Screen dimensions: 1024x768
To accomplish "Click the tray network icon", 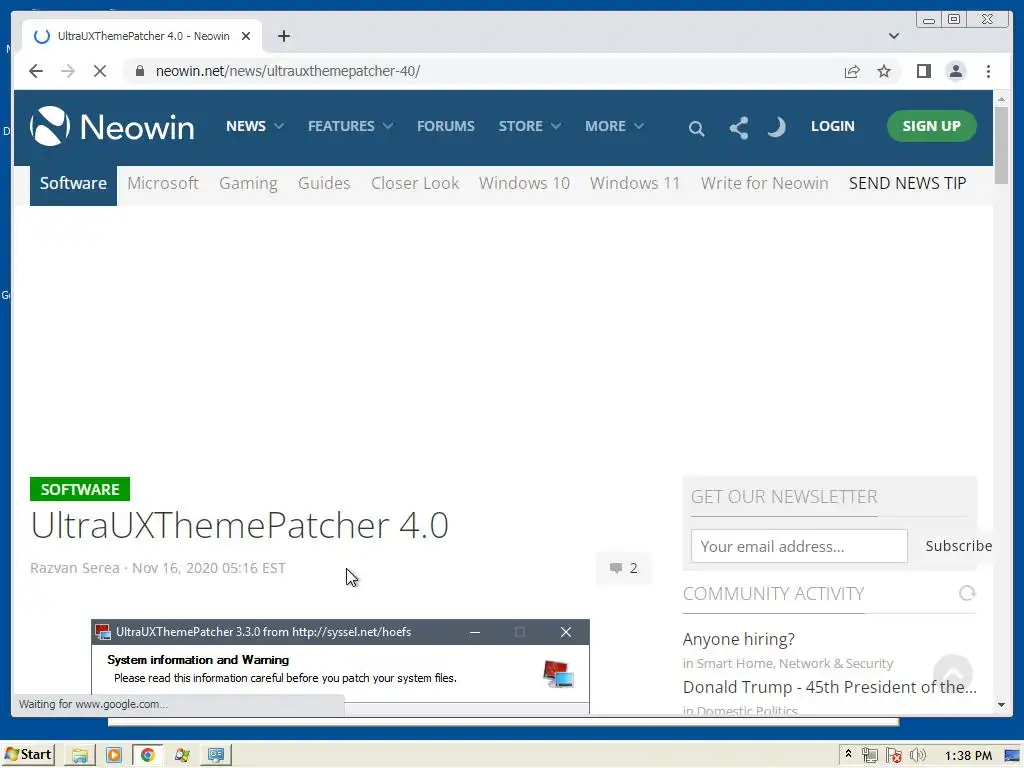I will 869,756.
